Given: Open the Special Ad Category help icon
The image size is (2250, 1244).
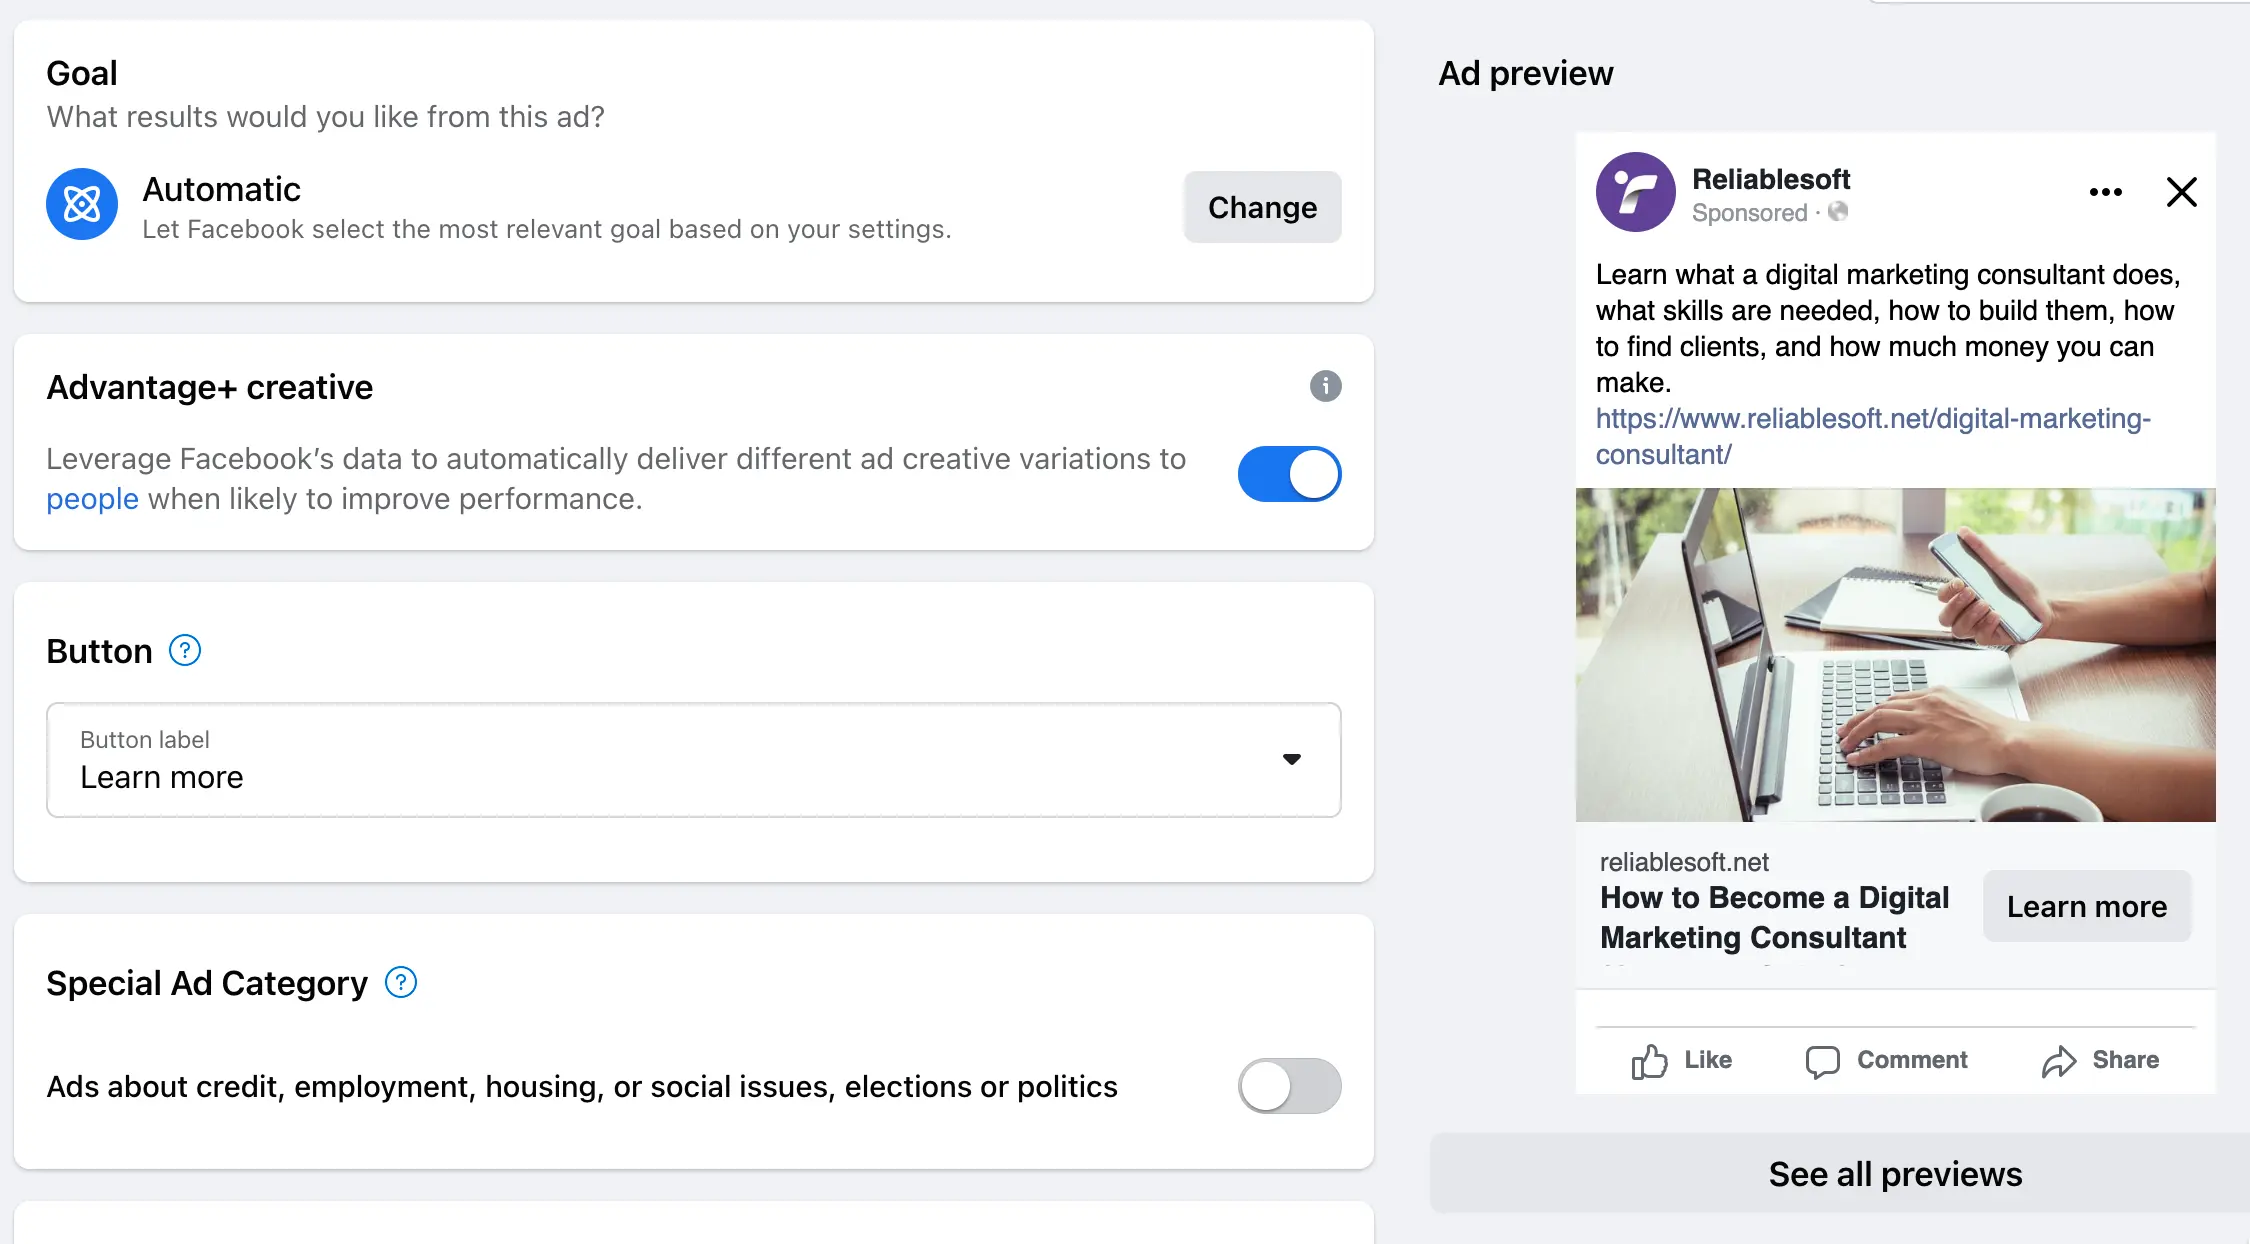Looking at the screenshot, I should [x=401, y=983].
